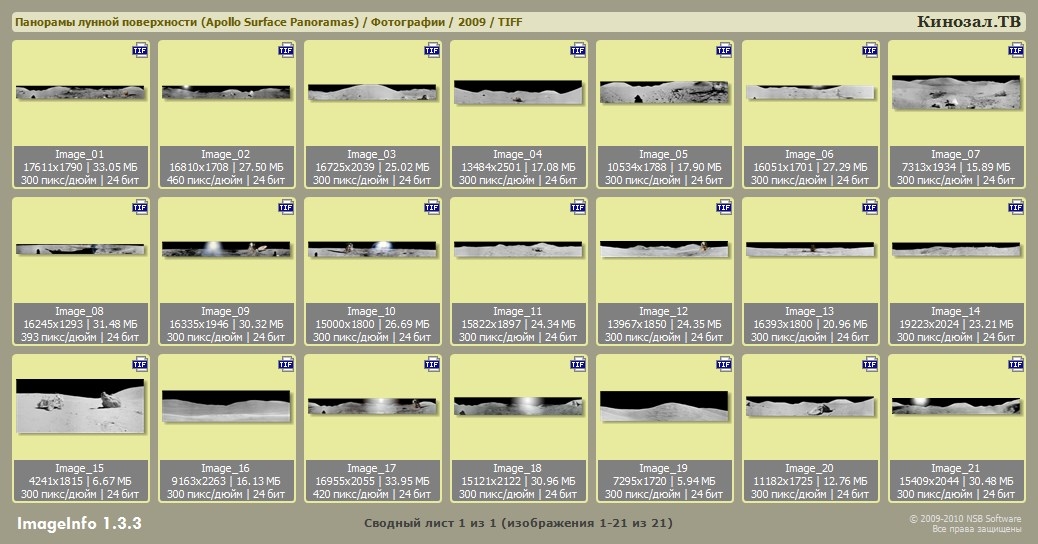Image resolution: width=1038 pixels, height=544 pixels.
Task: Click the ImageInfo 1.3.3 label
Action: pos(79,524)
